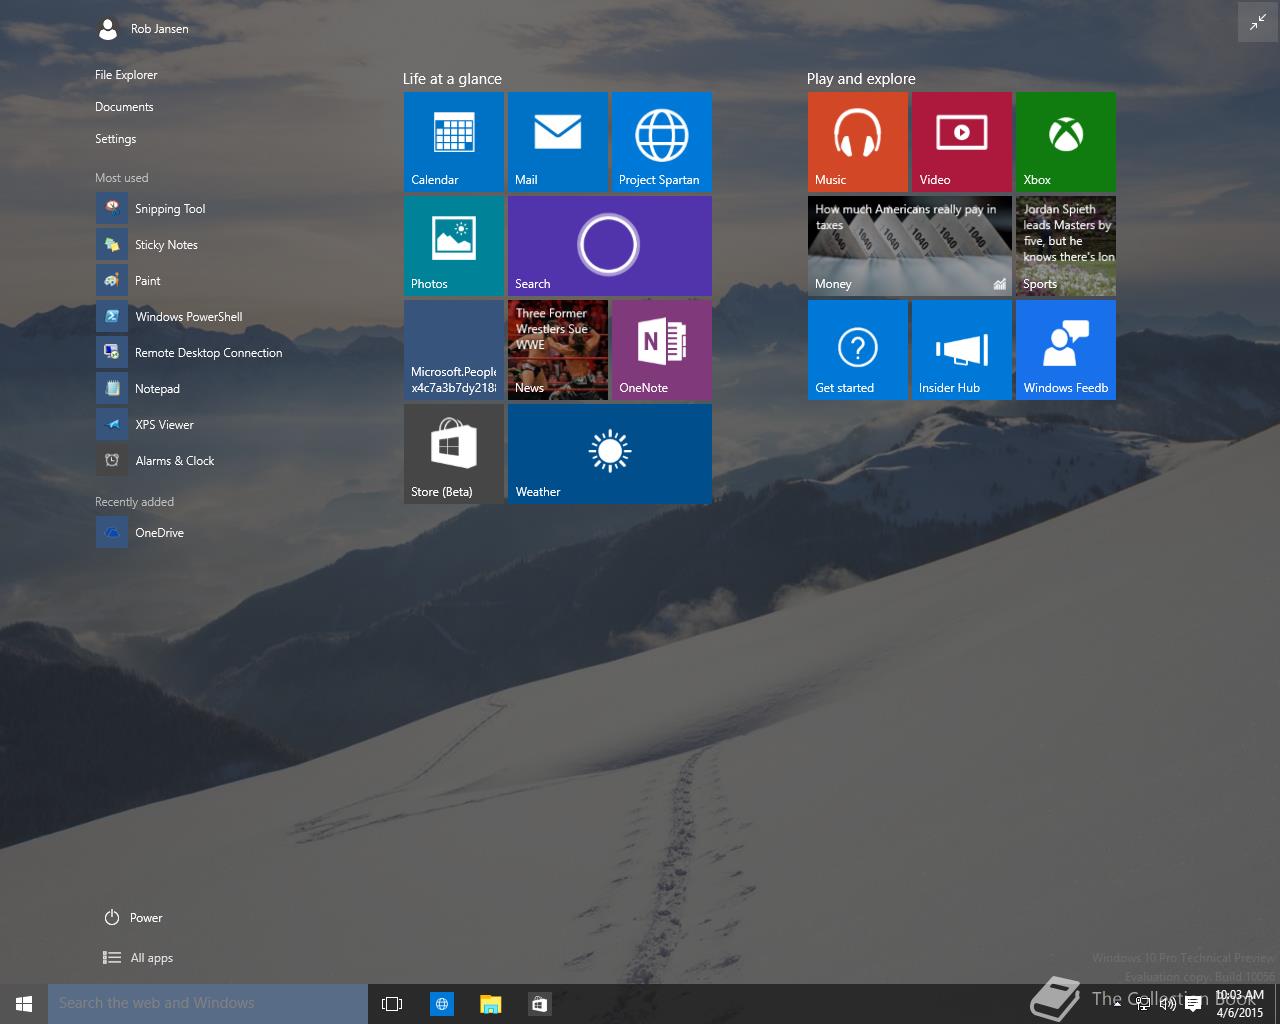Launch Project Spartan from the taskbar

click(x=442, y=1004)
